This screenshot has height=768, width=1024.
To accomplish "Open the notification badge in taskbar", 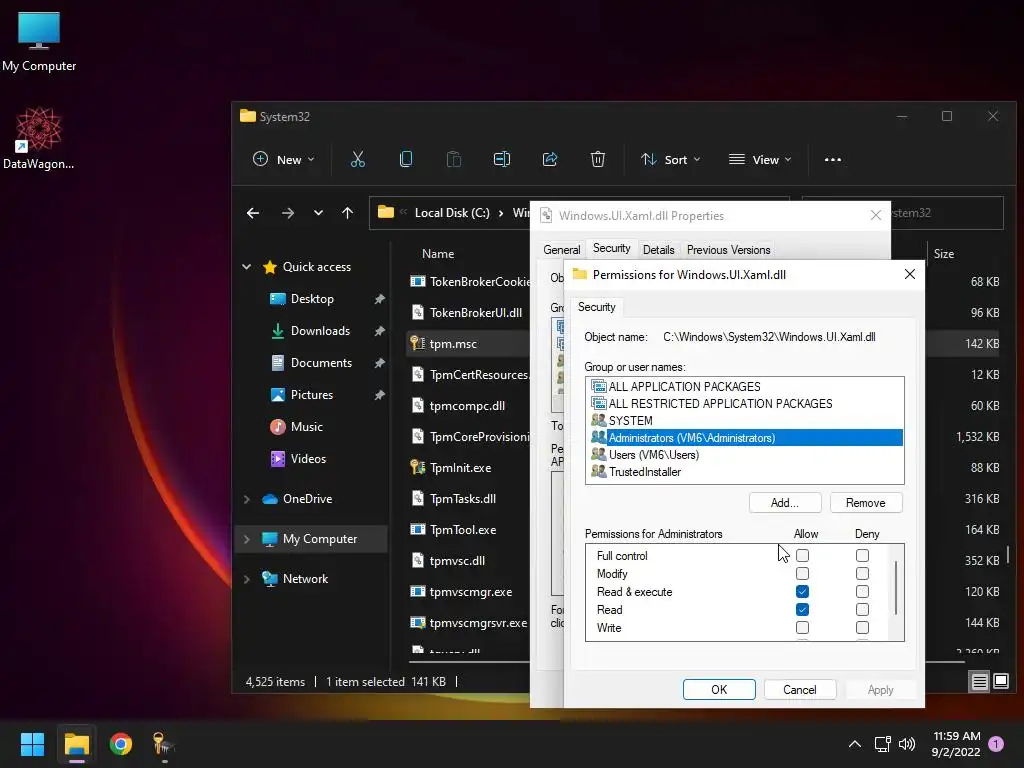I will pyautogui.click(x=996, y=744).
